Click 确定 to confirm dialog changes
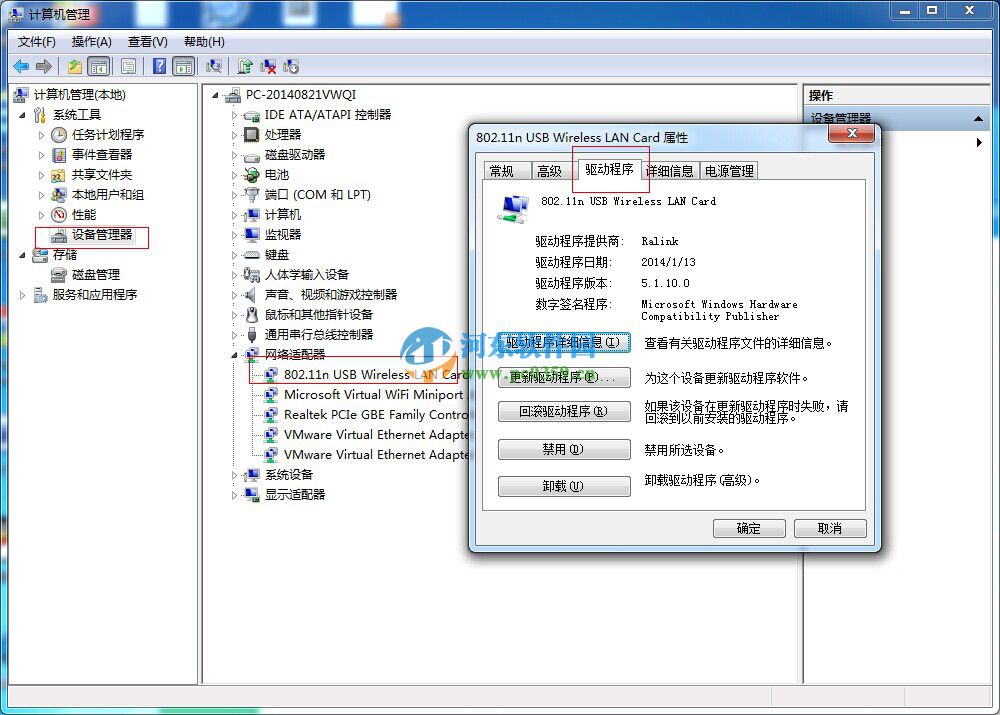 [749, 527]
